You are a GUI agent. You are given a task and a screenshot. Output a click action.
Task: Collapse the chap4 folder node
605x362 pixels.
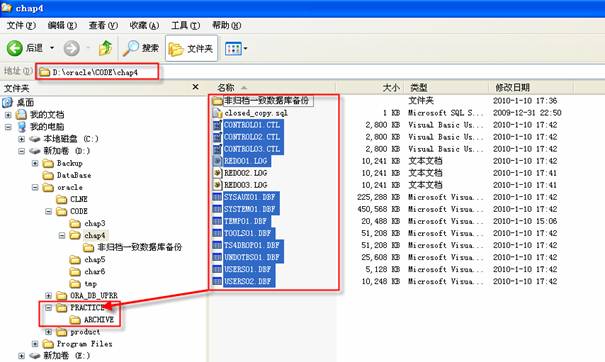click(62, 235)
